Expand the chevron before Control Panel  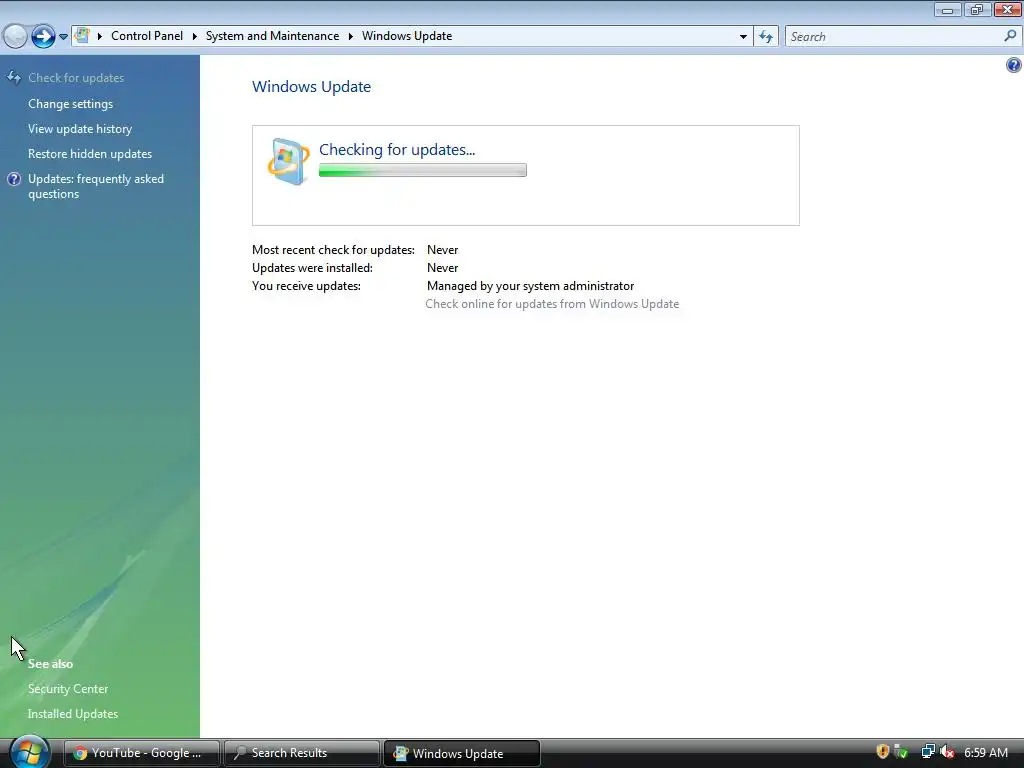coord(100,36)
